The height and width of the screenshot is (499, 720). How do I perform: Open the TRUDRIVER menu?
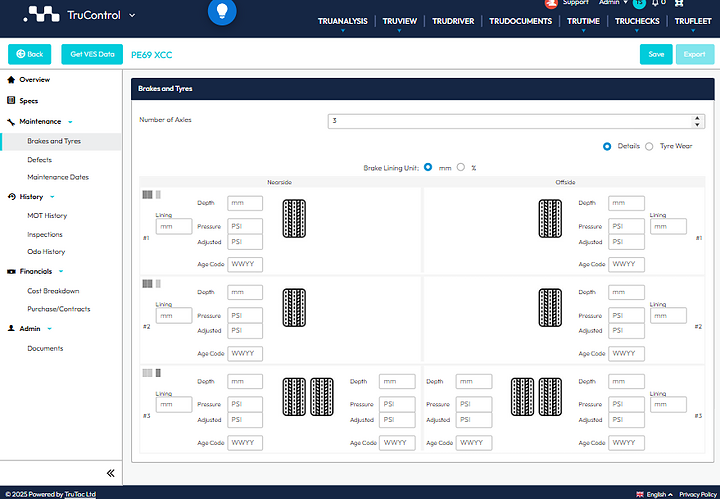pyautogui.click(x=453, y=21)
